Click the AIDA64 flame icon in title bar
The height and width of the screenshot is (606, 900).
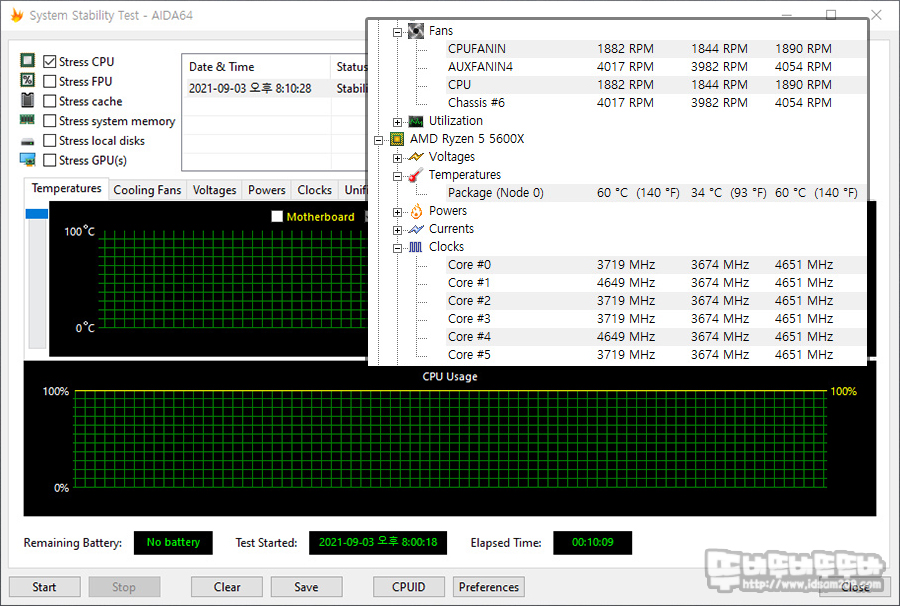coord(17,15)
